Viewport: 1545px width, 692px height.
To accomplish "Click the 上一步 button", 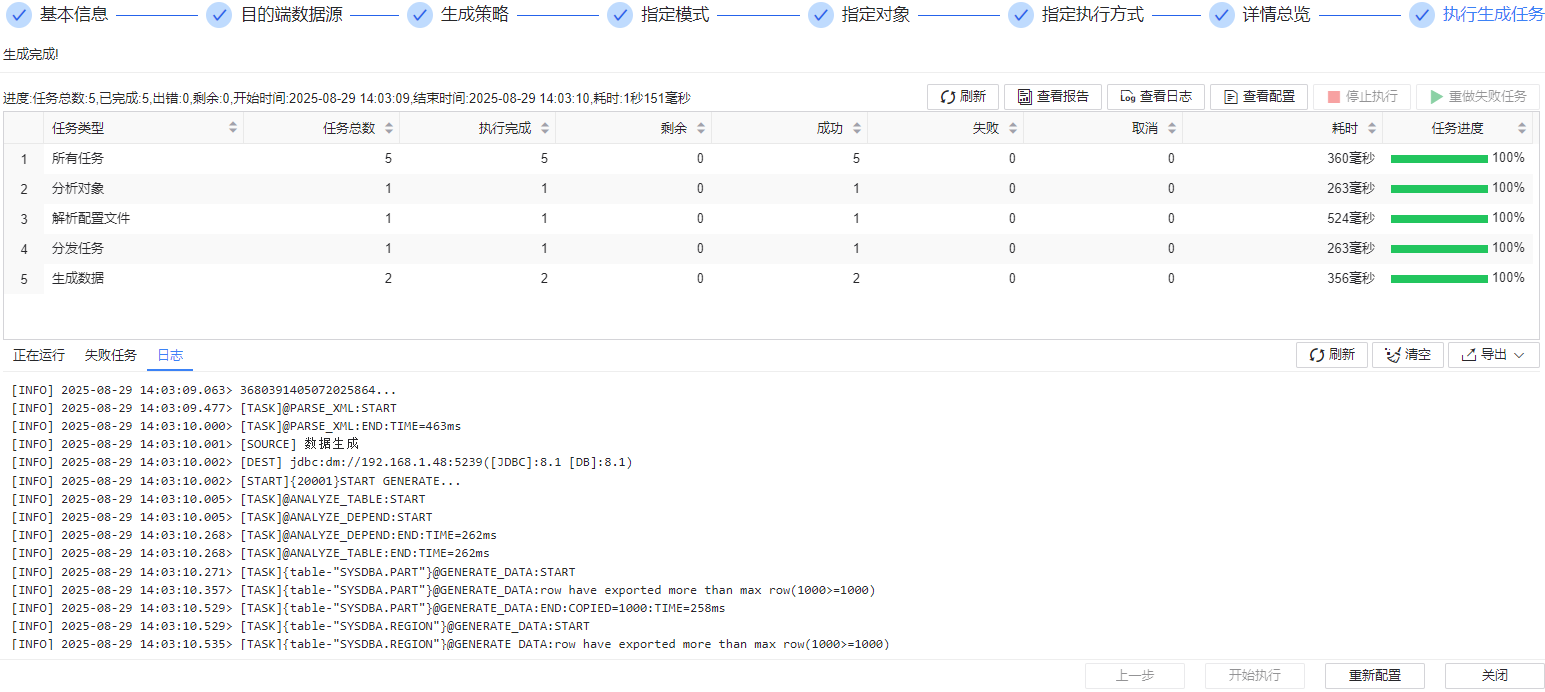I will pyautogui.click(x=1135, y=676).
